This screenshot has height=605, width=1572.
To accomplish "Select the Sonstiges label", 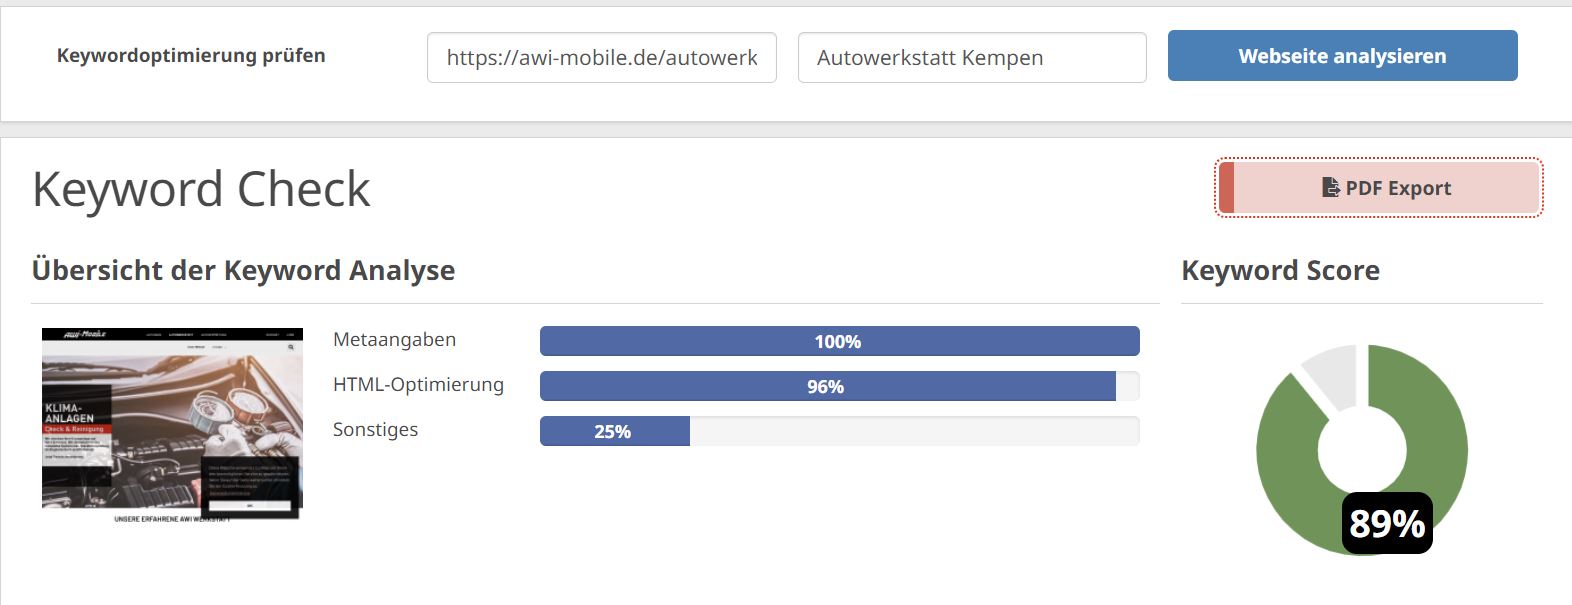I will click(x=375, y=430).
